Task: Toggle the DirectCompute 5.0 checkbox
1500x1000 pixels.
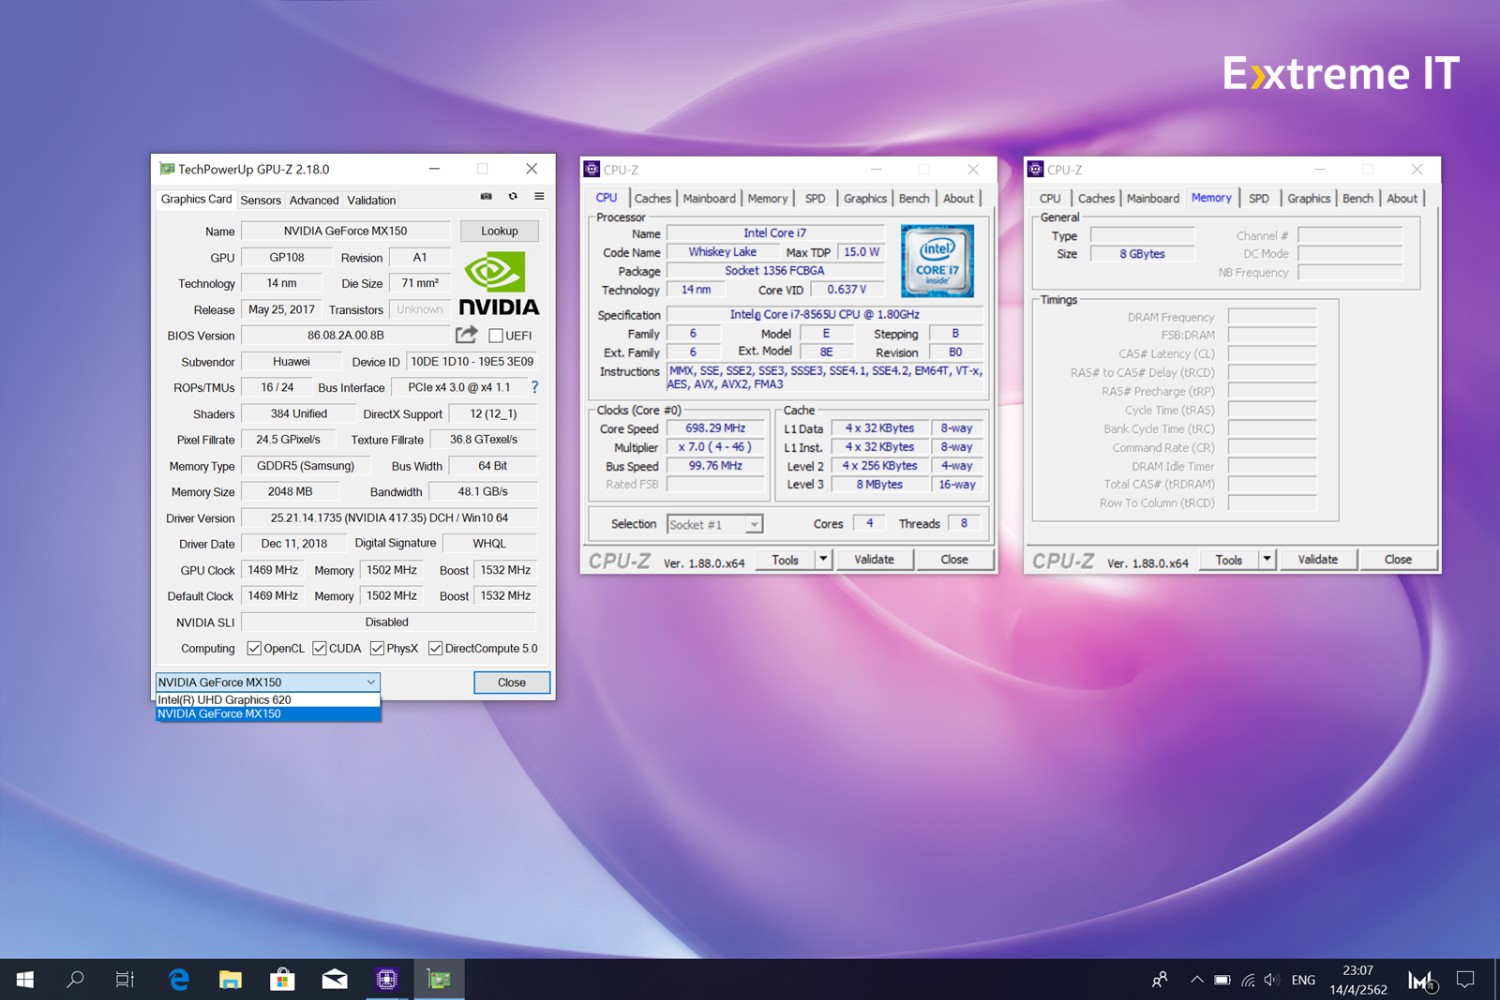Action: tap(435, 648)
